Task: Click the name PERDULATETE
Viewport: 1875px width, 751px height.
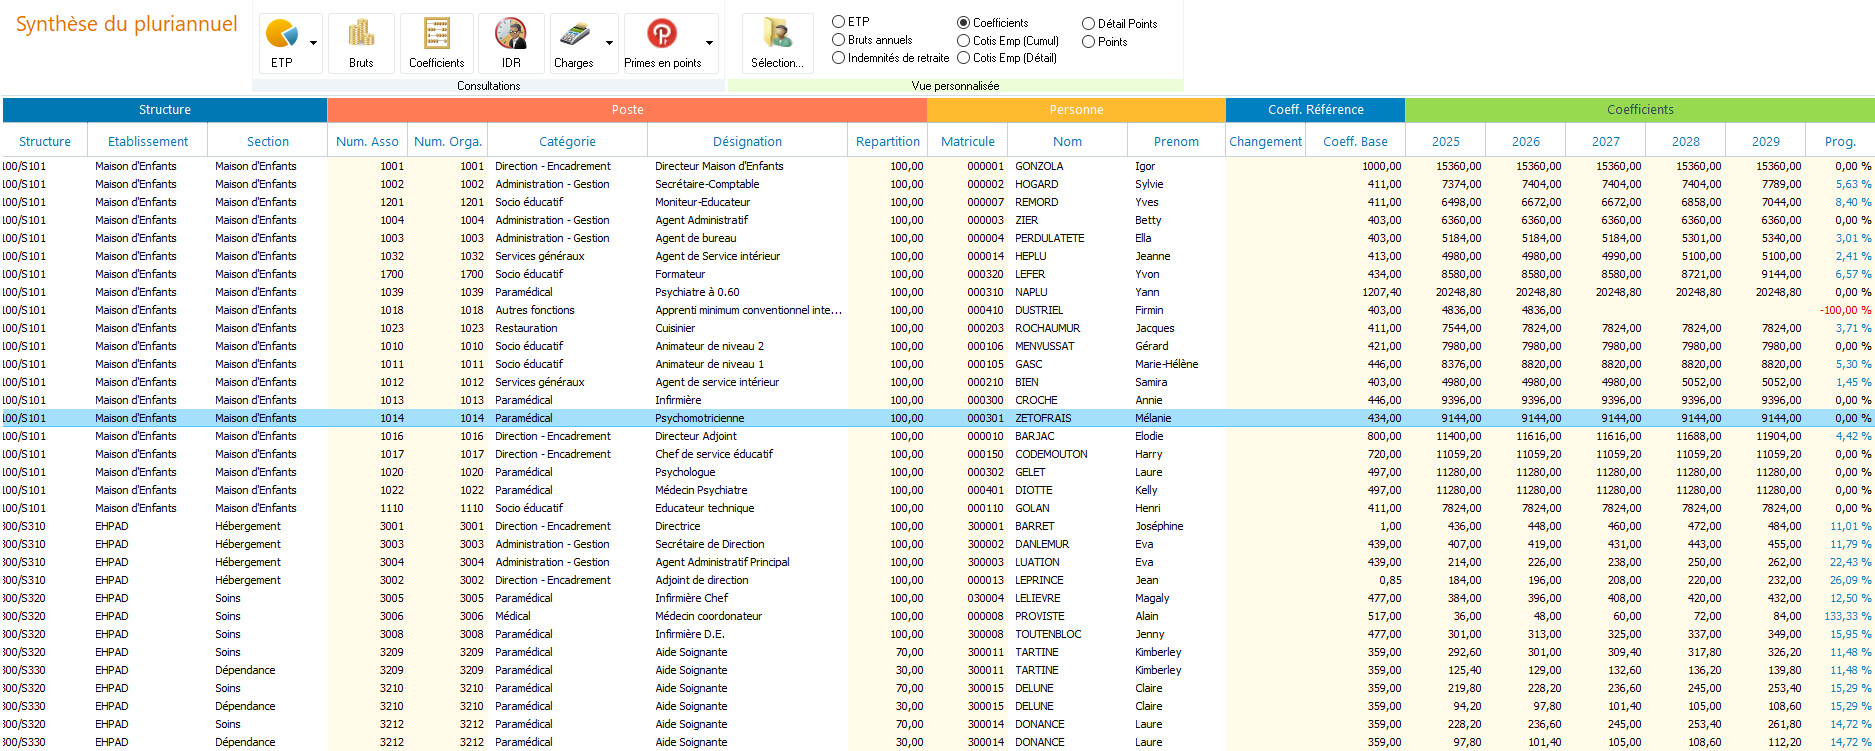Action: click(1049, 238)
